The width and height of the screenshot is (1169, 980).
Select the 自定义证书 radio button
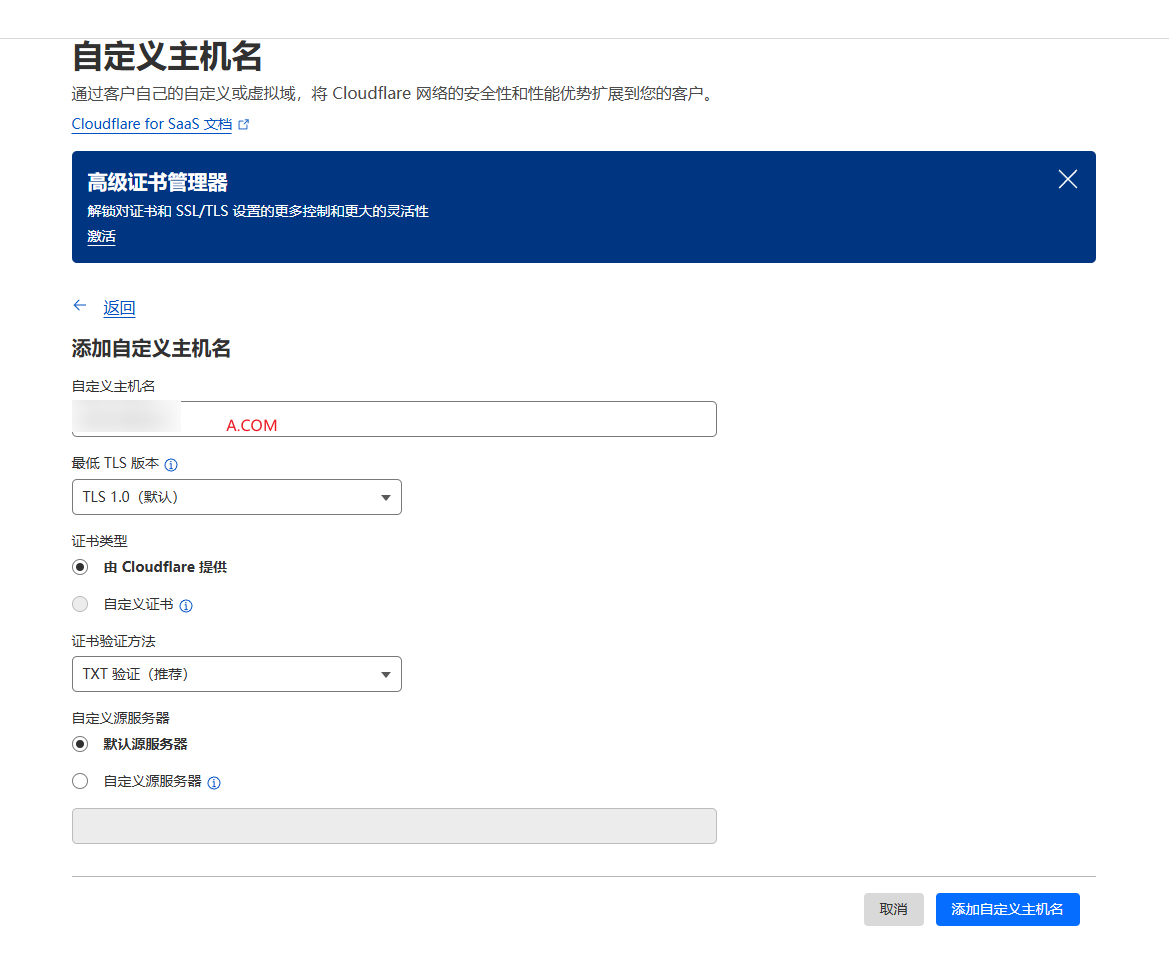coord(80,604)
